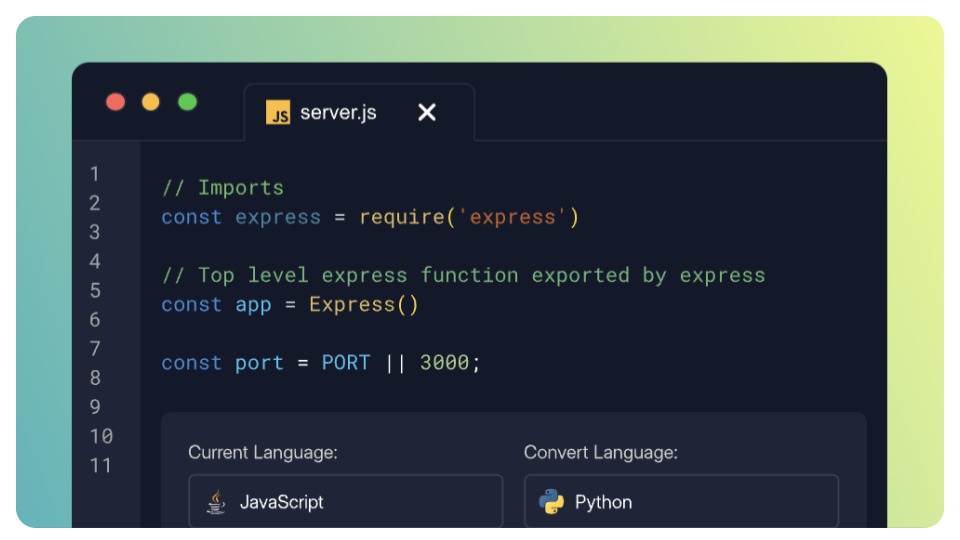The image size is (960, 540).
Task: Click line number 11 in gutter
Action: point(102,465)
